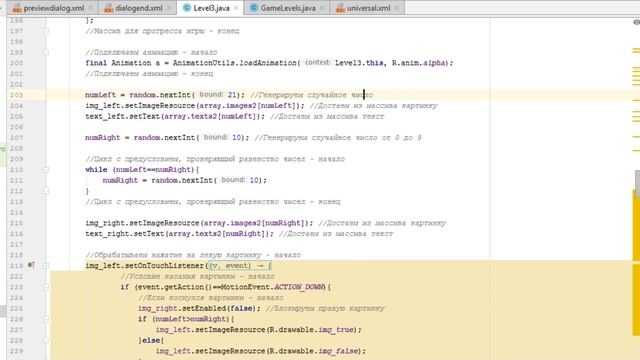Click 'numLeft' variable on line 203

(x=100, y=95)
